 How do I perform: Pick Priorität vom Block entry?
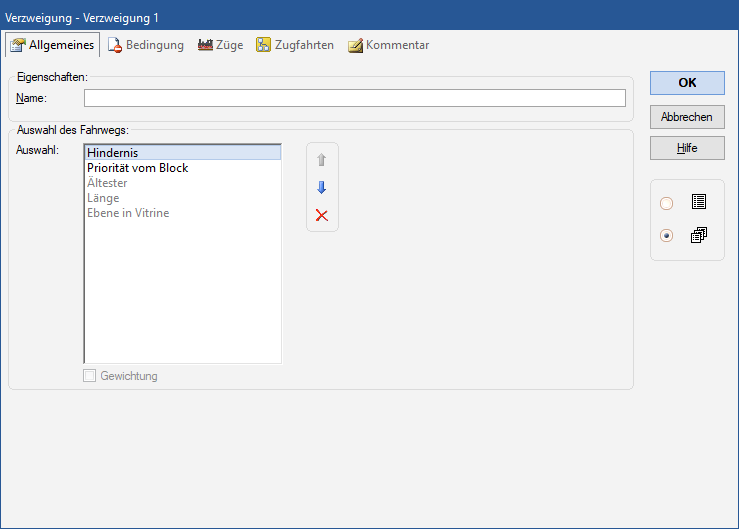click(137, 168)
